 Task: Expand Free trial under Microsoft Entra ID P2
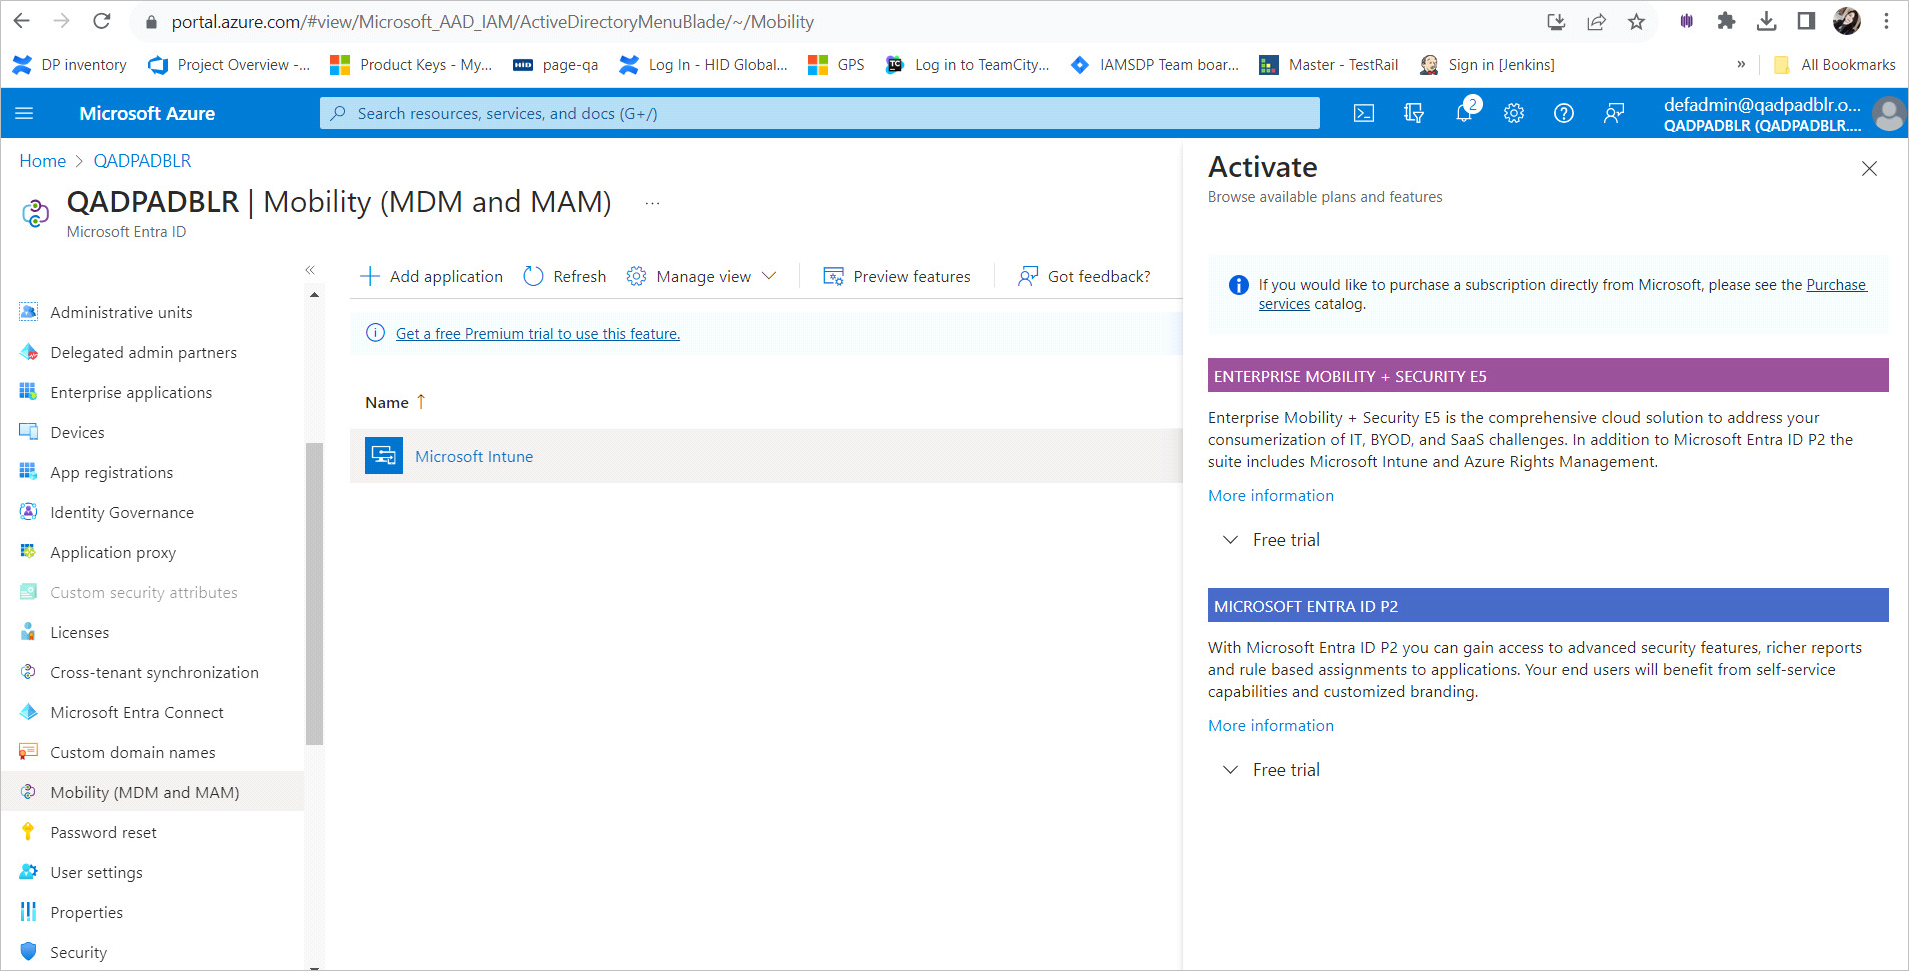coord(1271,770)
